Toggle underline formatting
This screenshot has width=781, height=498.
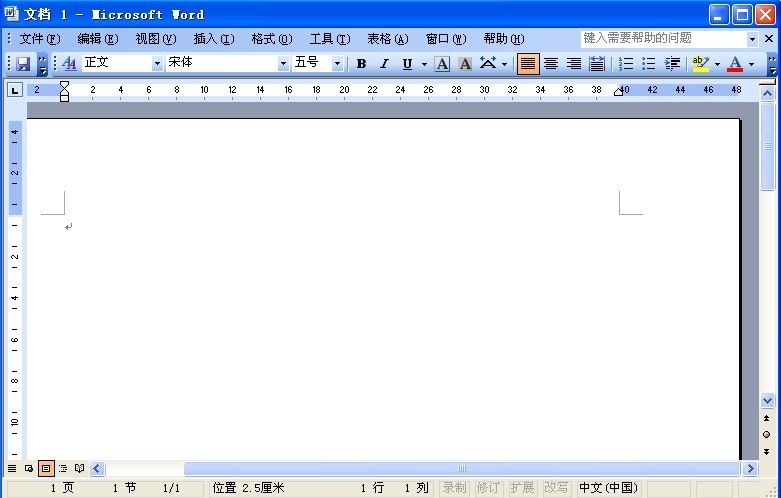pyautogui.click(x=407, y=64)
